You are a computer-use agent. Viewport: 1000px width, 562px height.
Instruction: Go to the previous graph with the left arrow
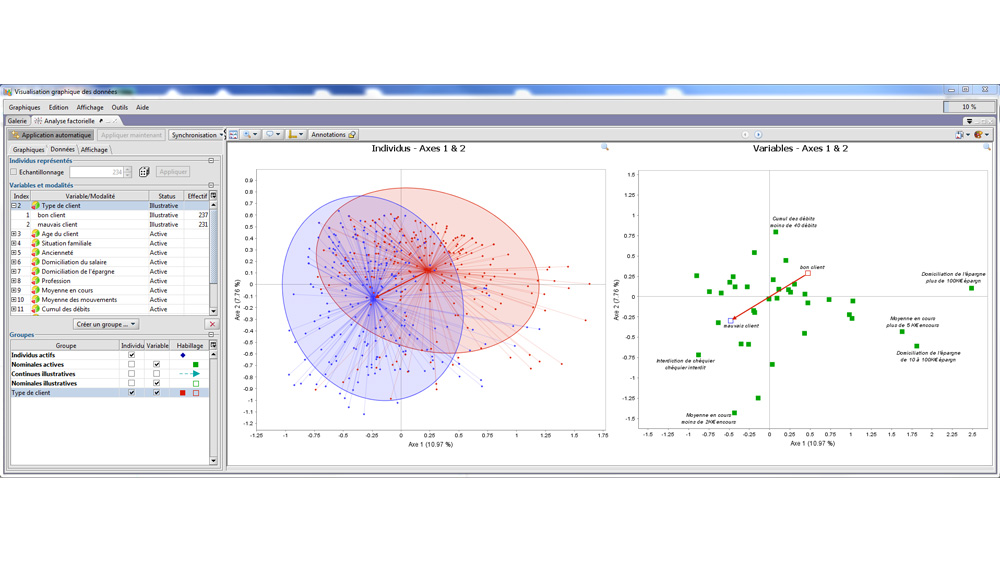coord(745,135)
